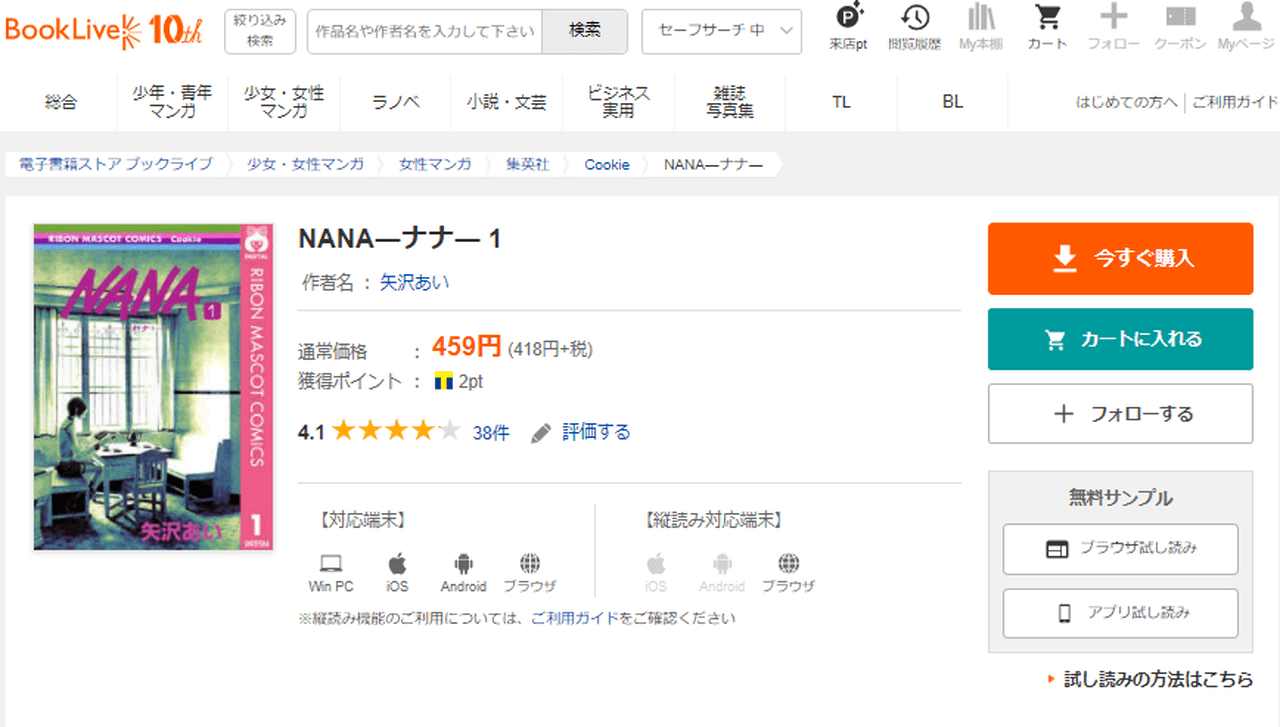Open the My本棚 bookshelf icon

pyautogui.click(x=981, y=18)
